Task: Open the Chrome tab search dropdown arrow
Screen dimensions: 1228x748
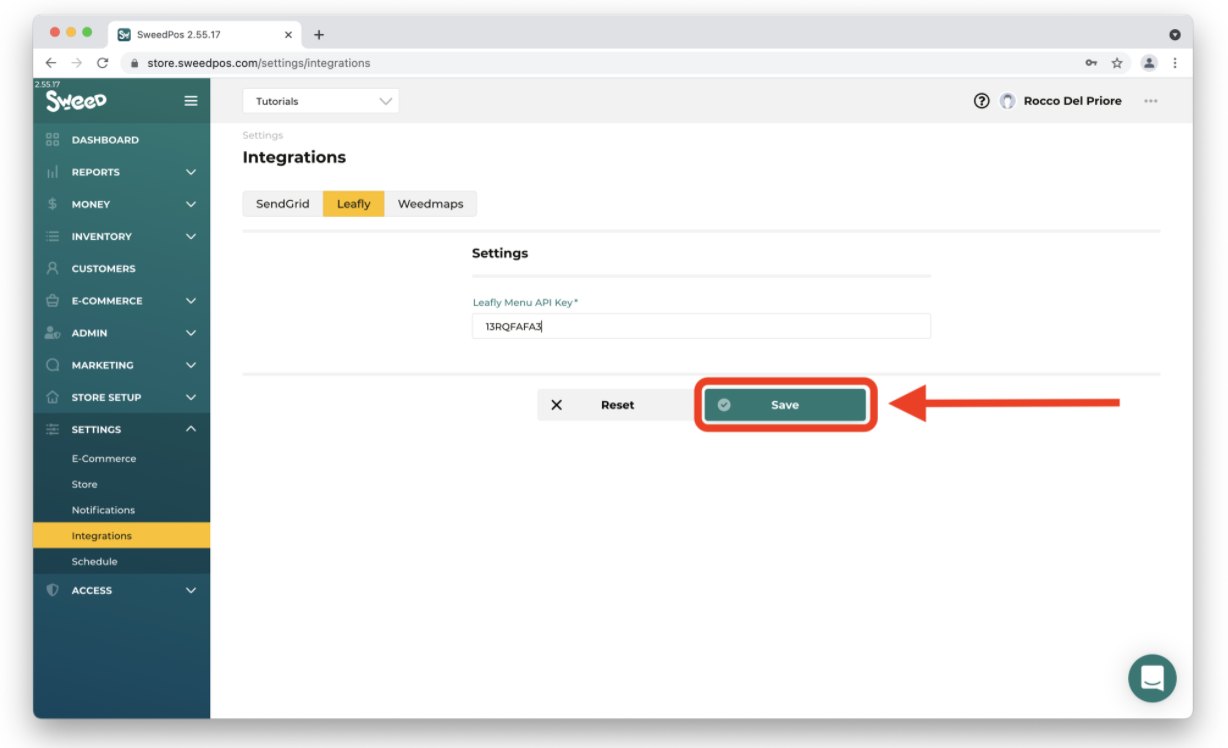Action: [x=1175, y=34]
